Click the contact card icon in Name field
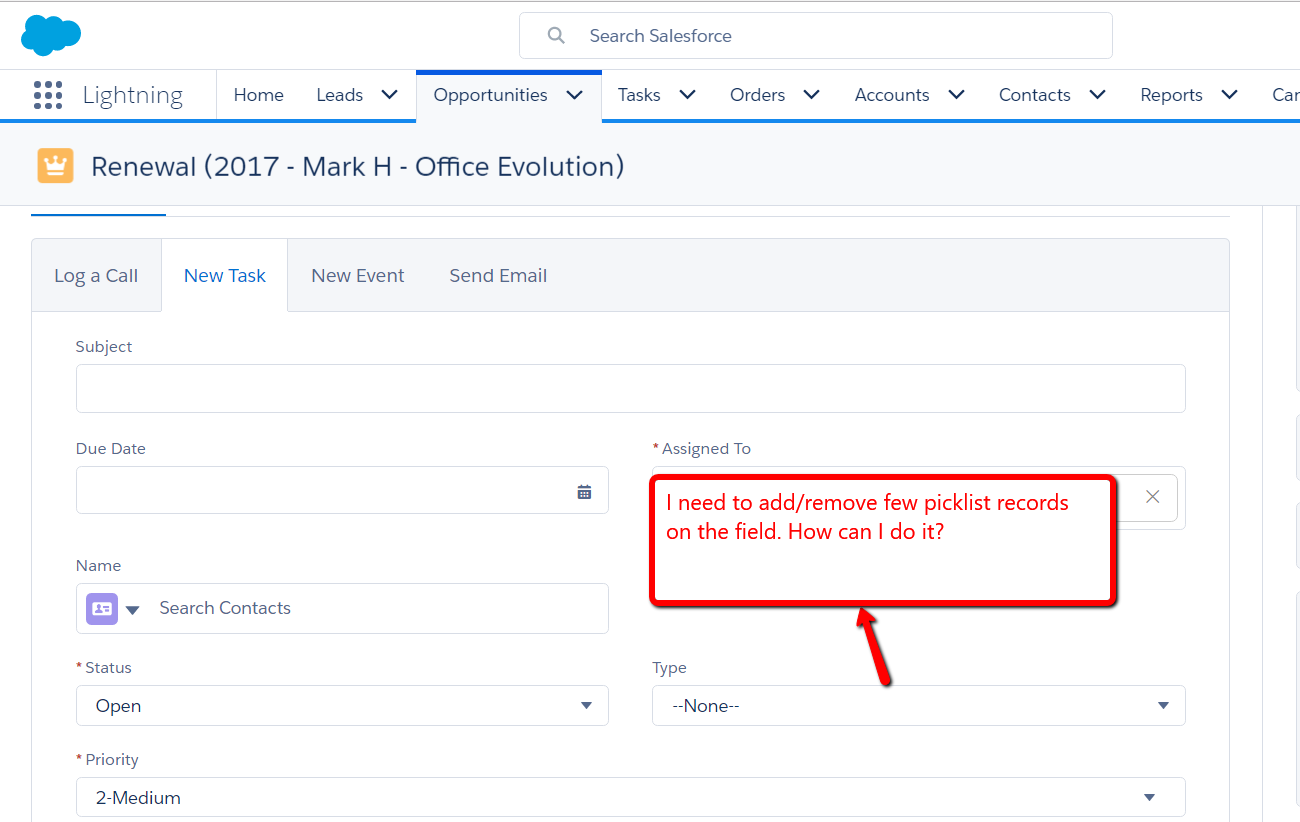Viewport: 1300px width, 822px height. point(102,608)
